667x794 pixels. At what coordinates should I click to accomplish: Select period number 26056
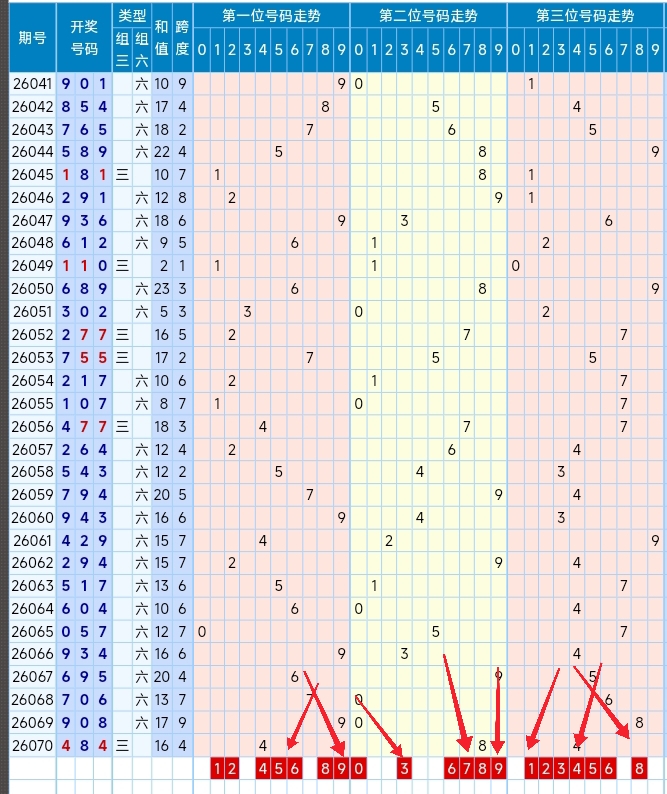(32, 426)
